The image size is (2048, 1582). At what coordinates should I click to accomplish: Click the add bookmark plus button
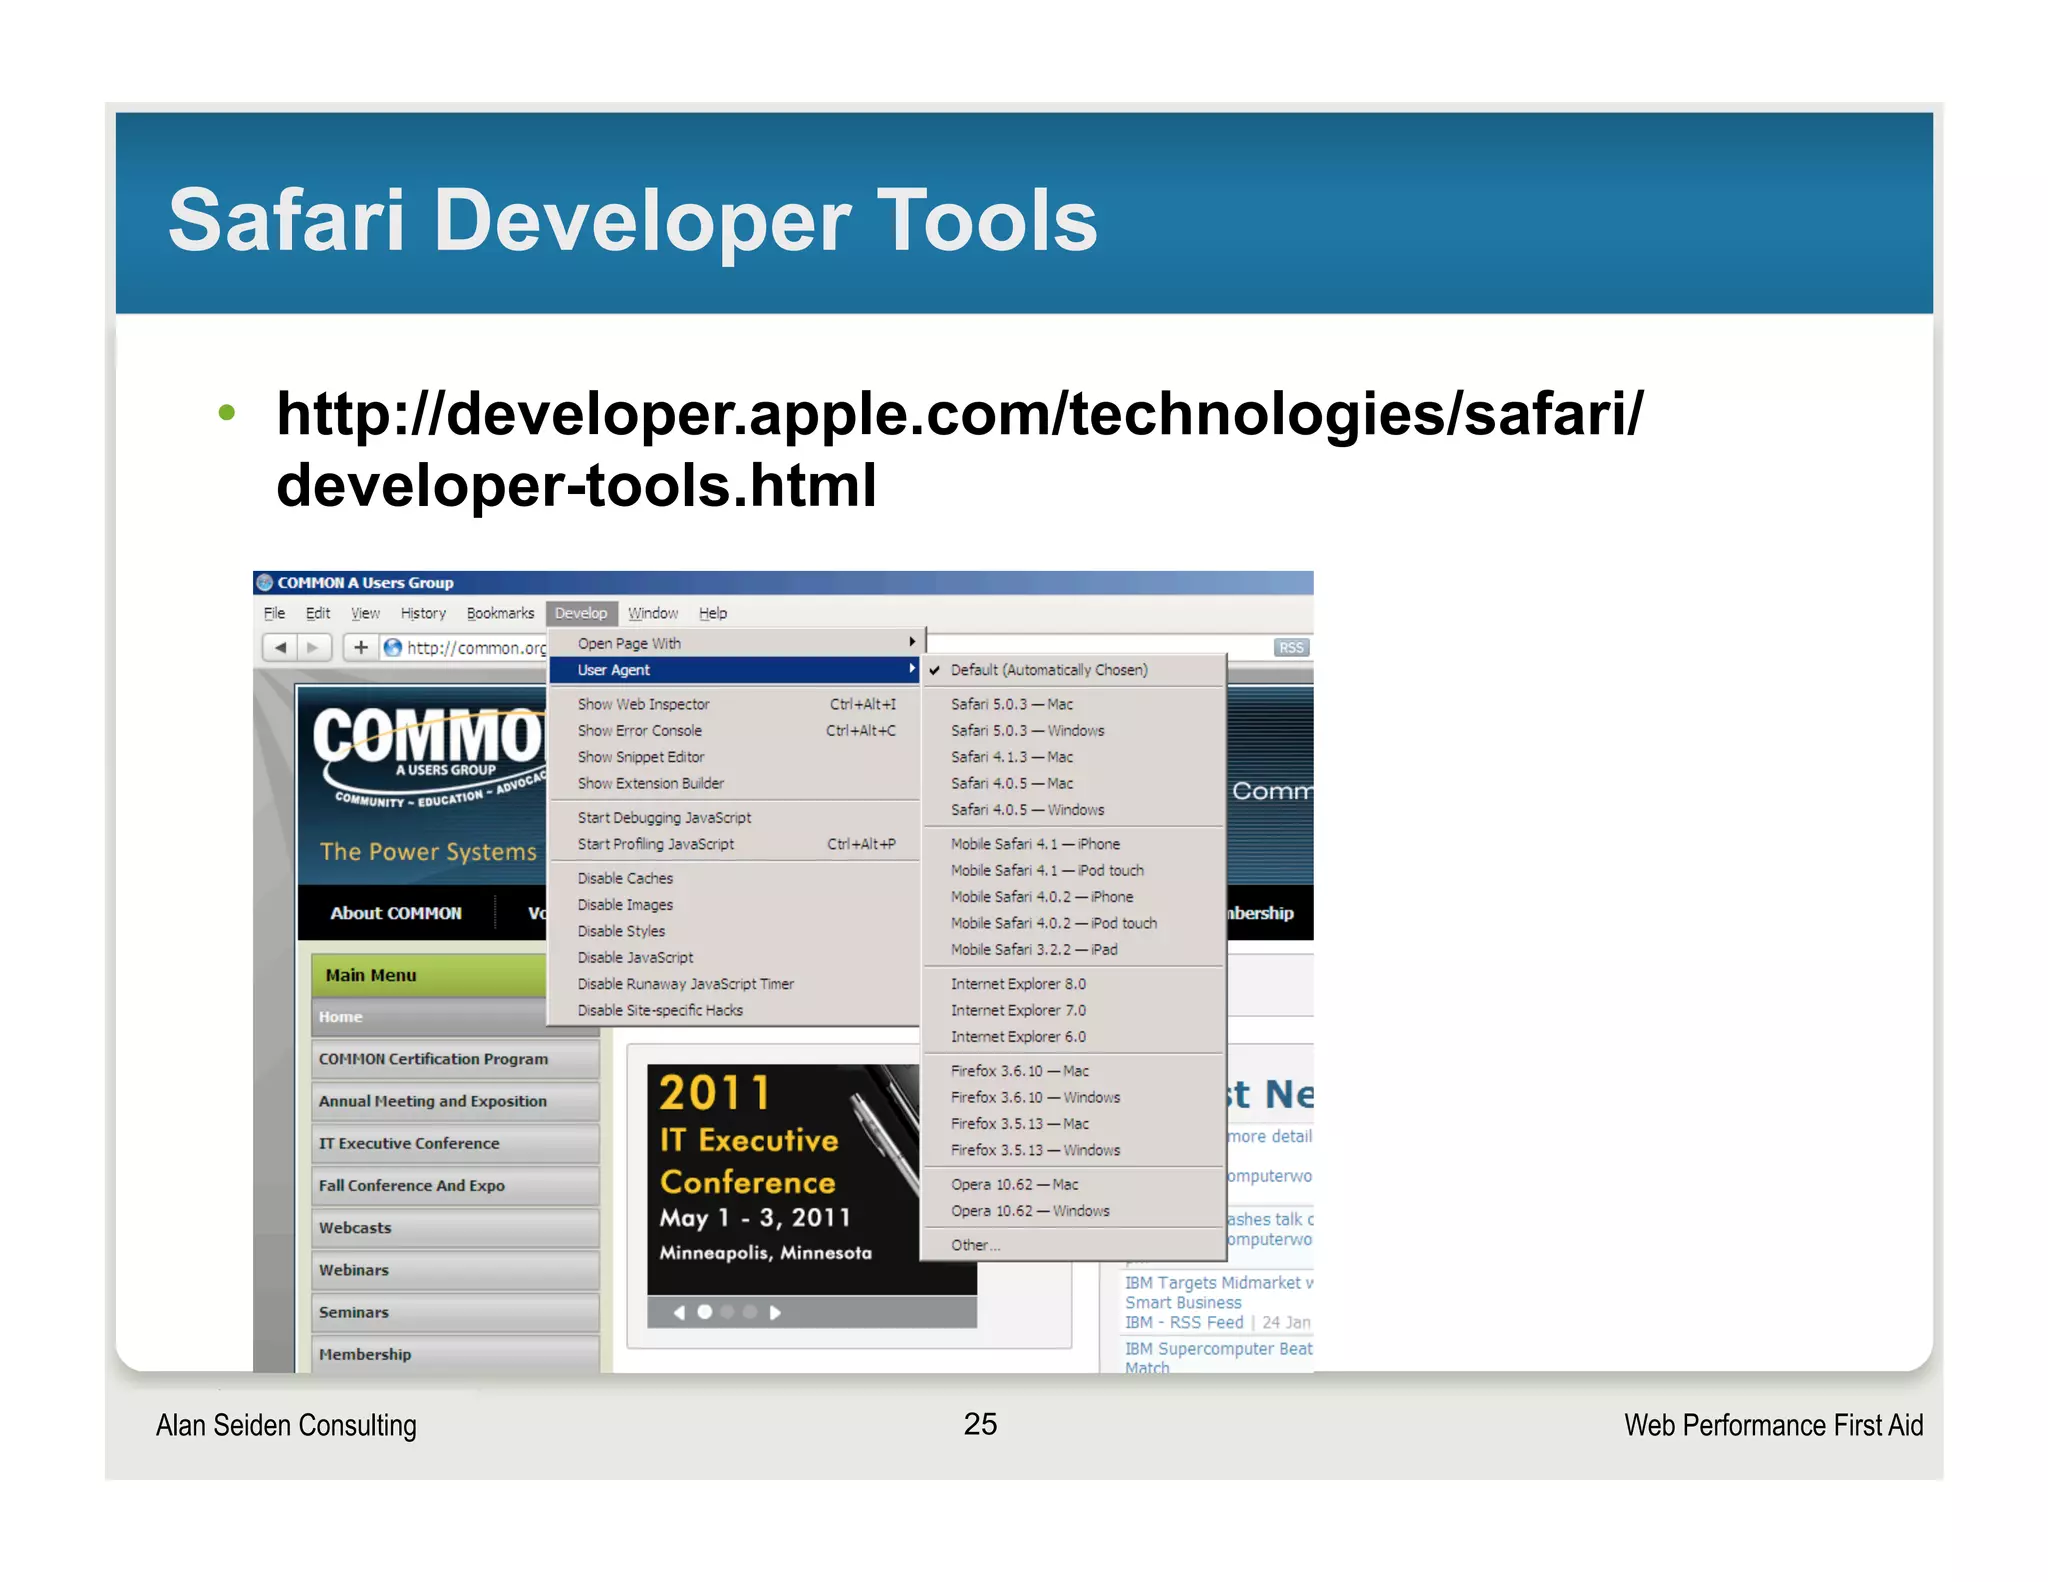[x=361, y=647]
